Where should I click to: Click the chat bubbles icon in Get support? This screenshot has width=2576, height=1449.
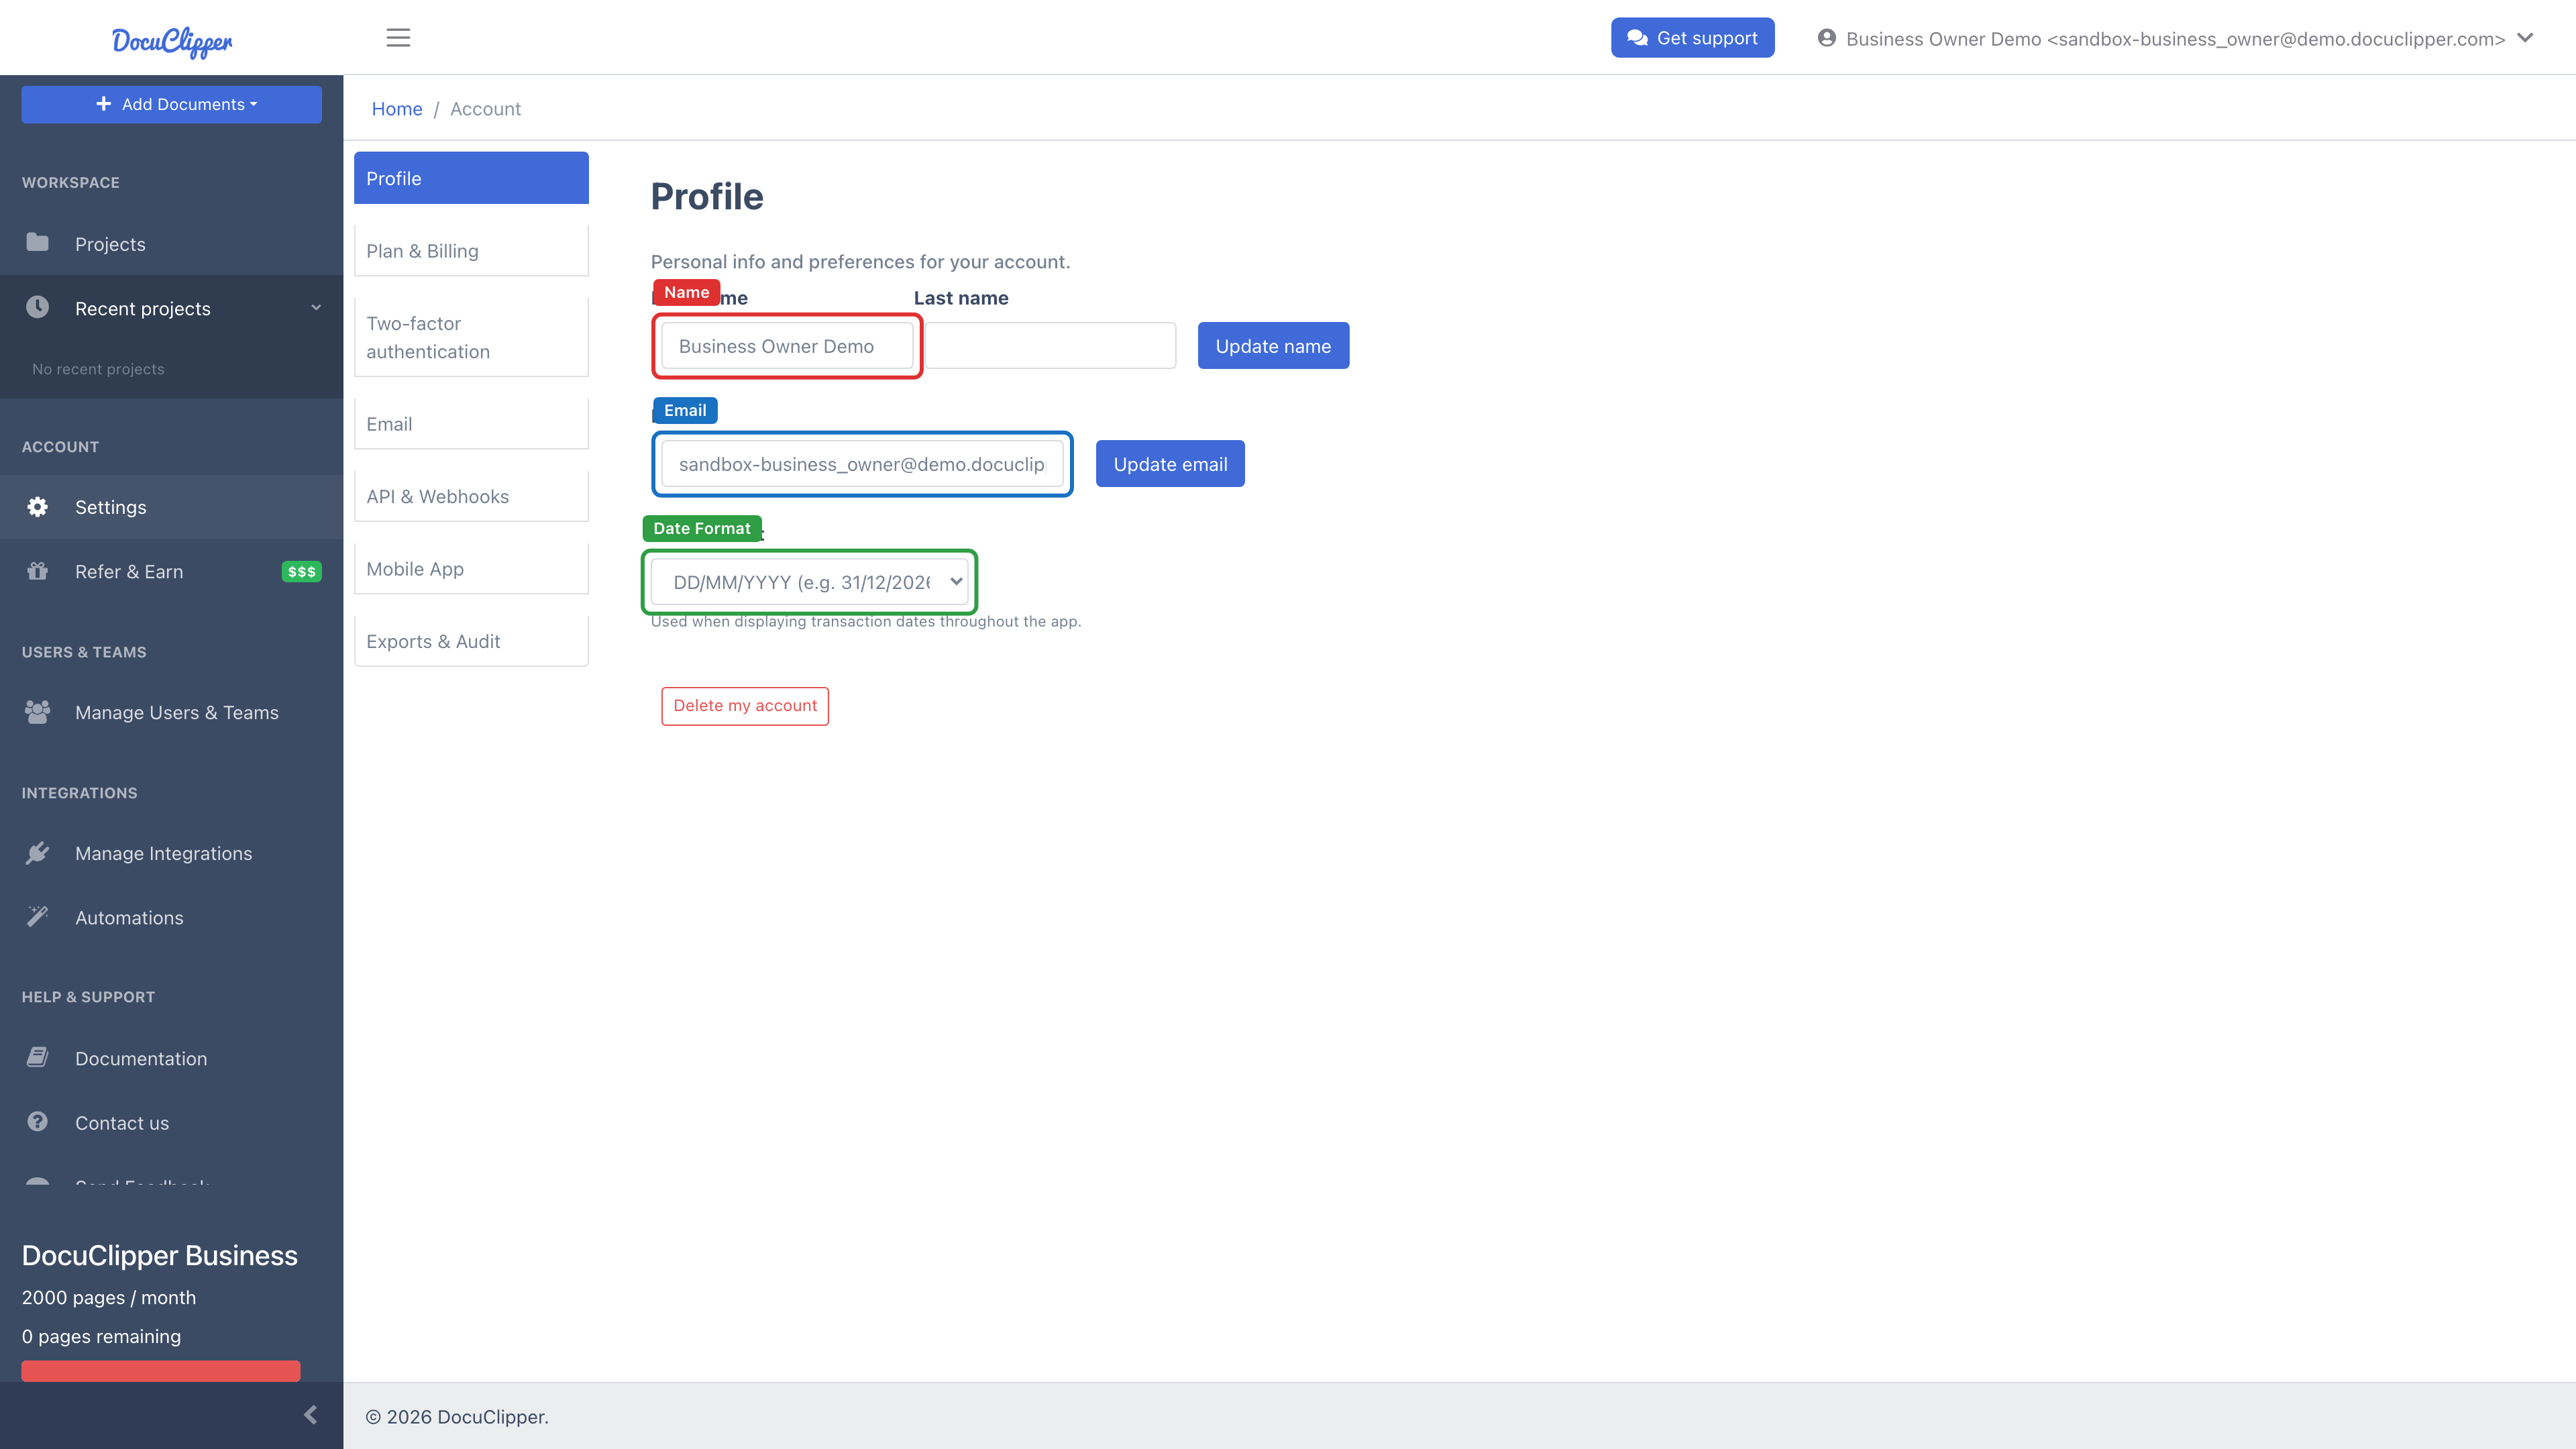[x=1637, y=38]
